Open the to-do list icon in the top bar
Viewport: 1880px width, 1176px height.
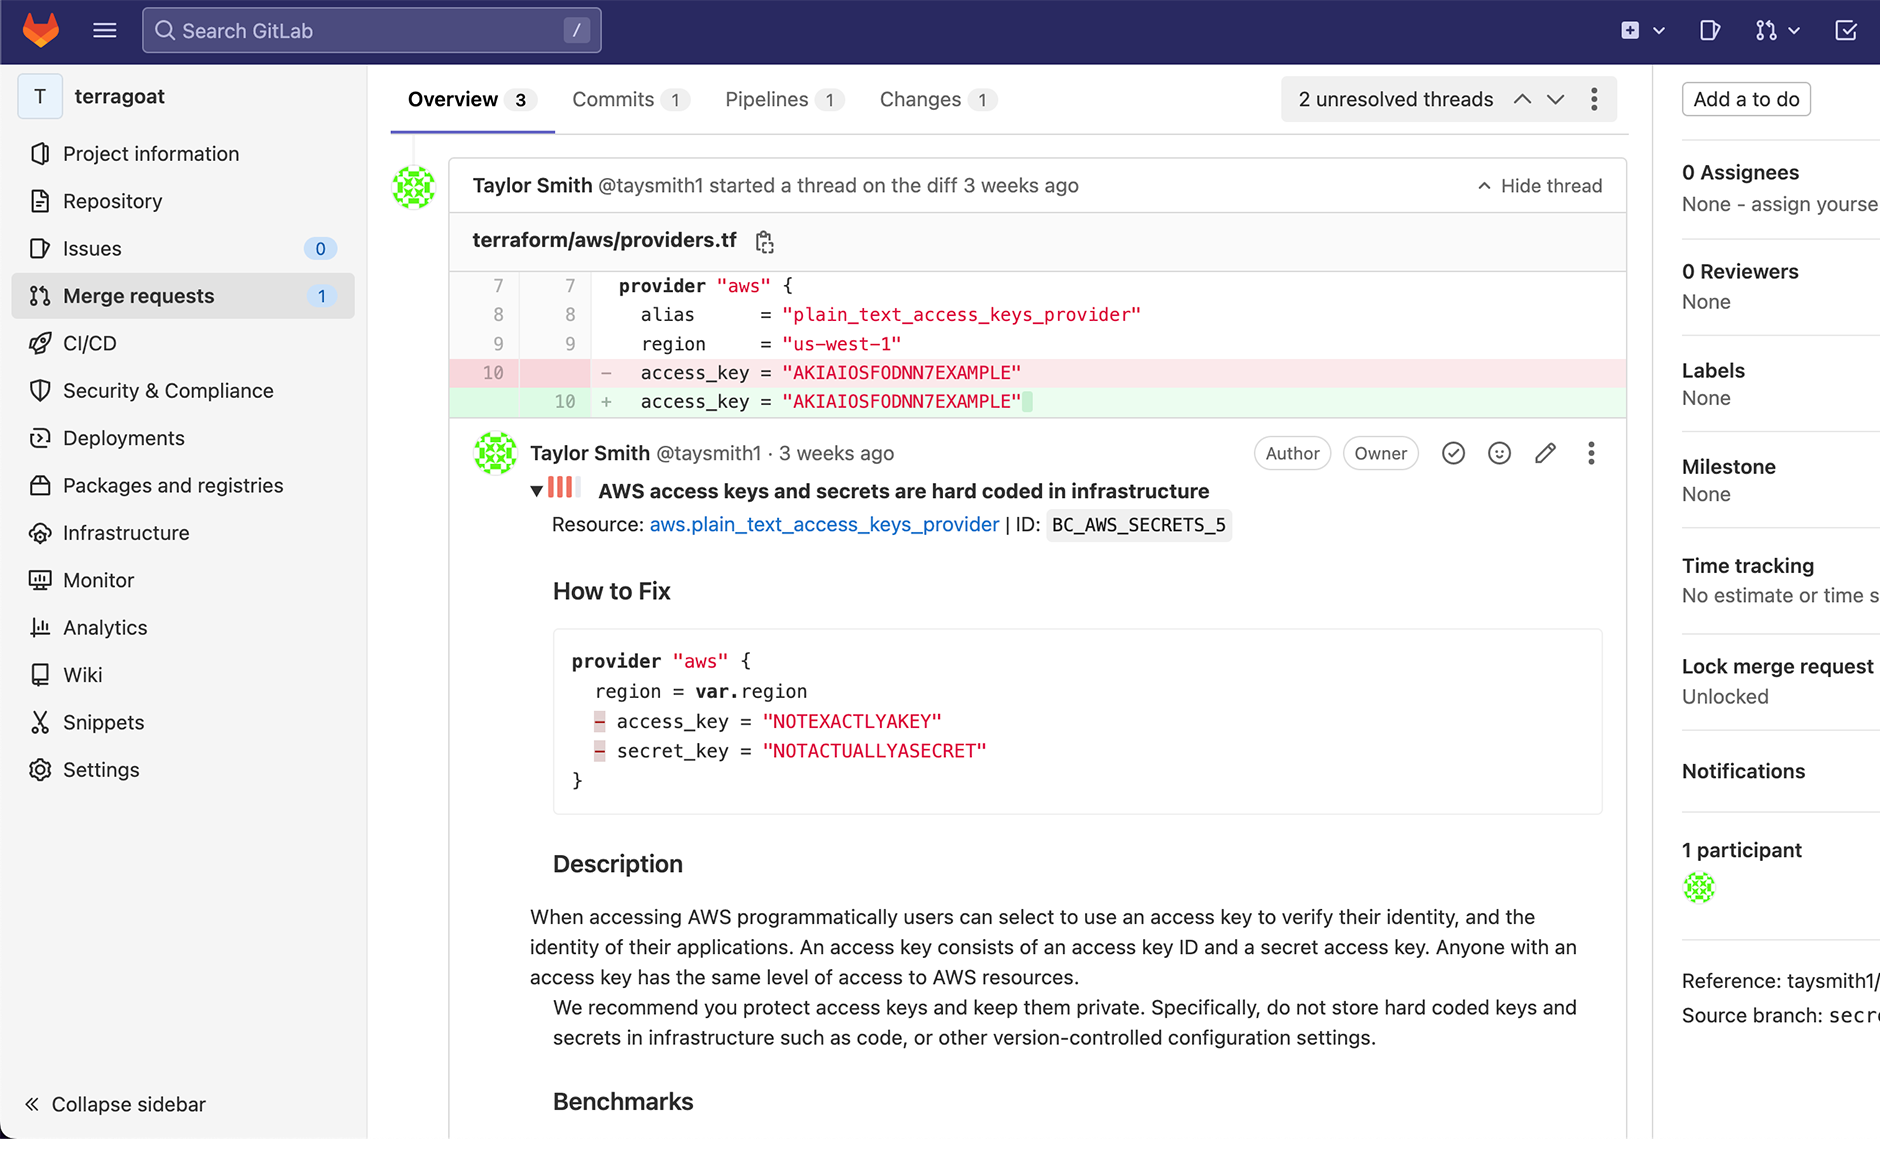coord(1845,30)
